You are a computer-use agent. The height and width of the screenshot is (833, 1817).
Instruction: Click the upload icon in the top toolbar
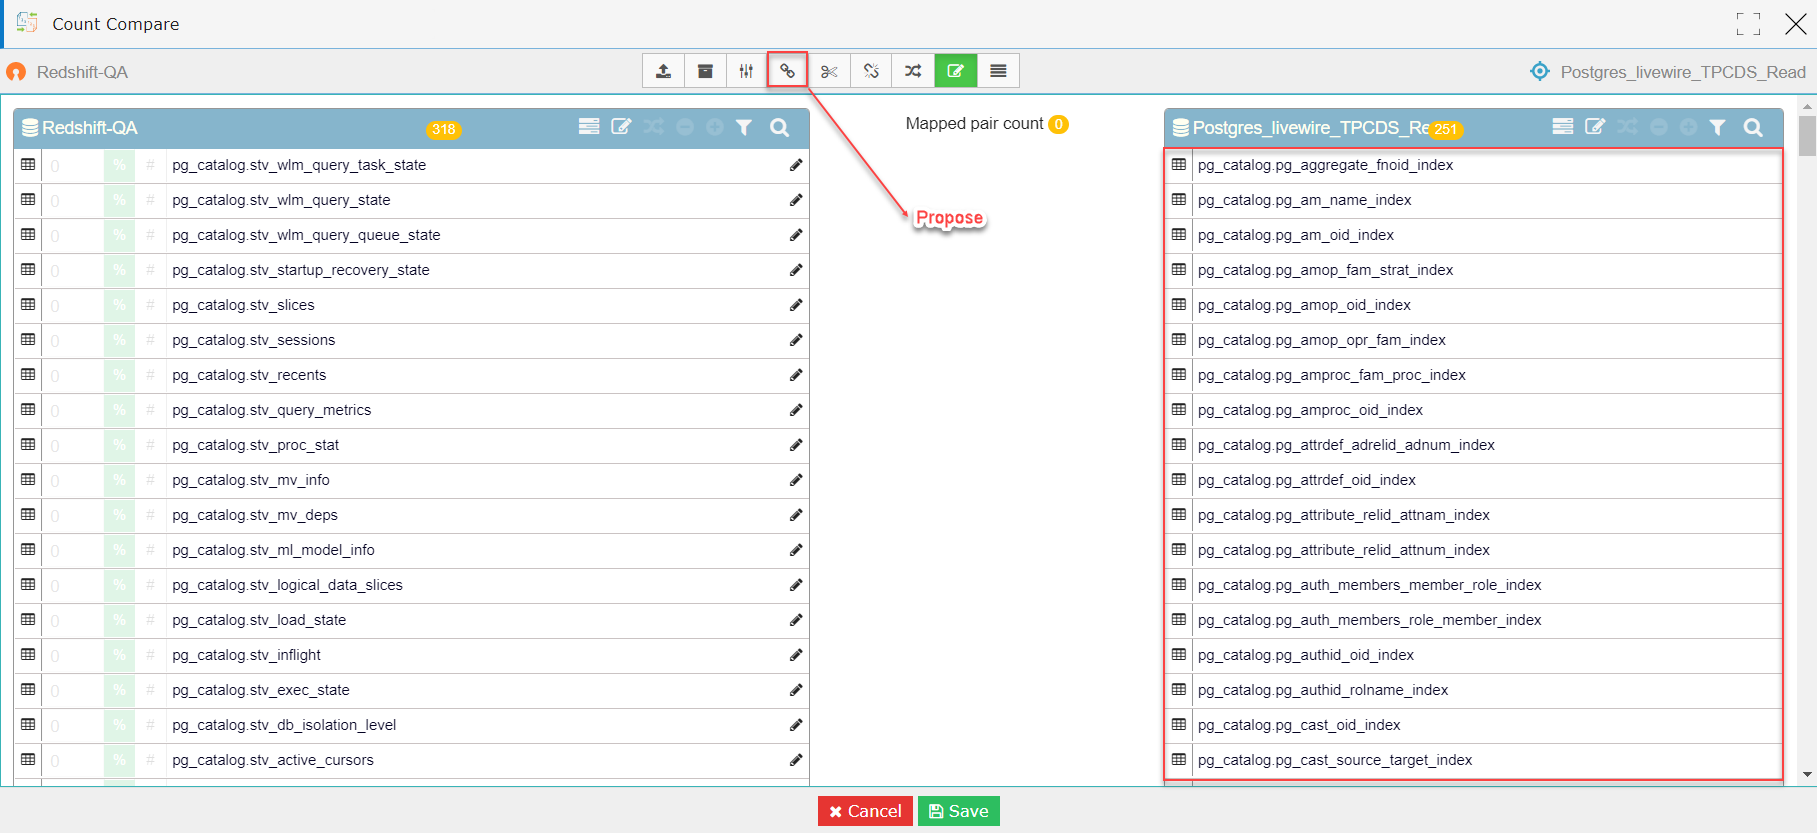tap(663, 71)
